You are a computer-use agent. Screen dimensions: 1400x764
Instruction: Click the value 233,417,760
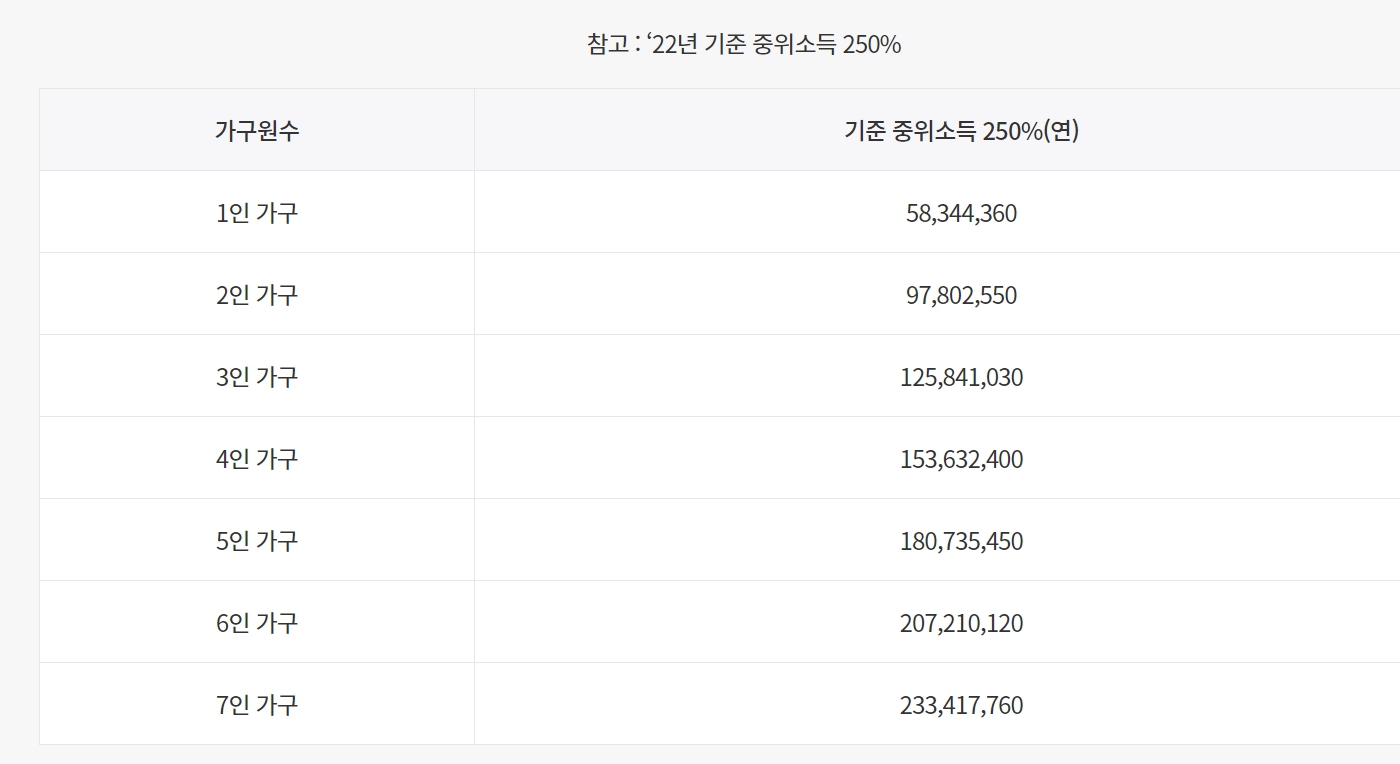click(x=961, y=705)
